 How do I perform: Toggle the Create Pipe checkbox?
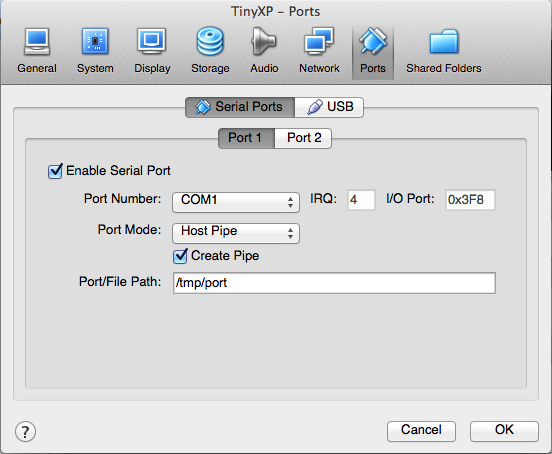pyautogui.click(x=180, y=256)
